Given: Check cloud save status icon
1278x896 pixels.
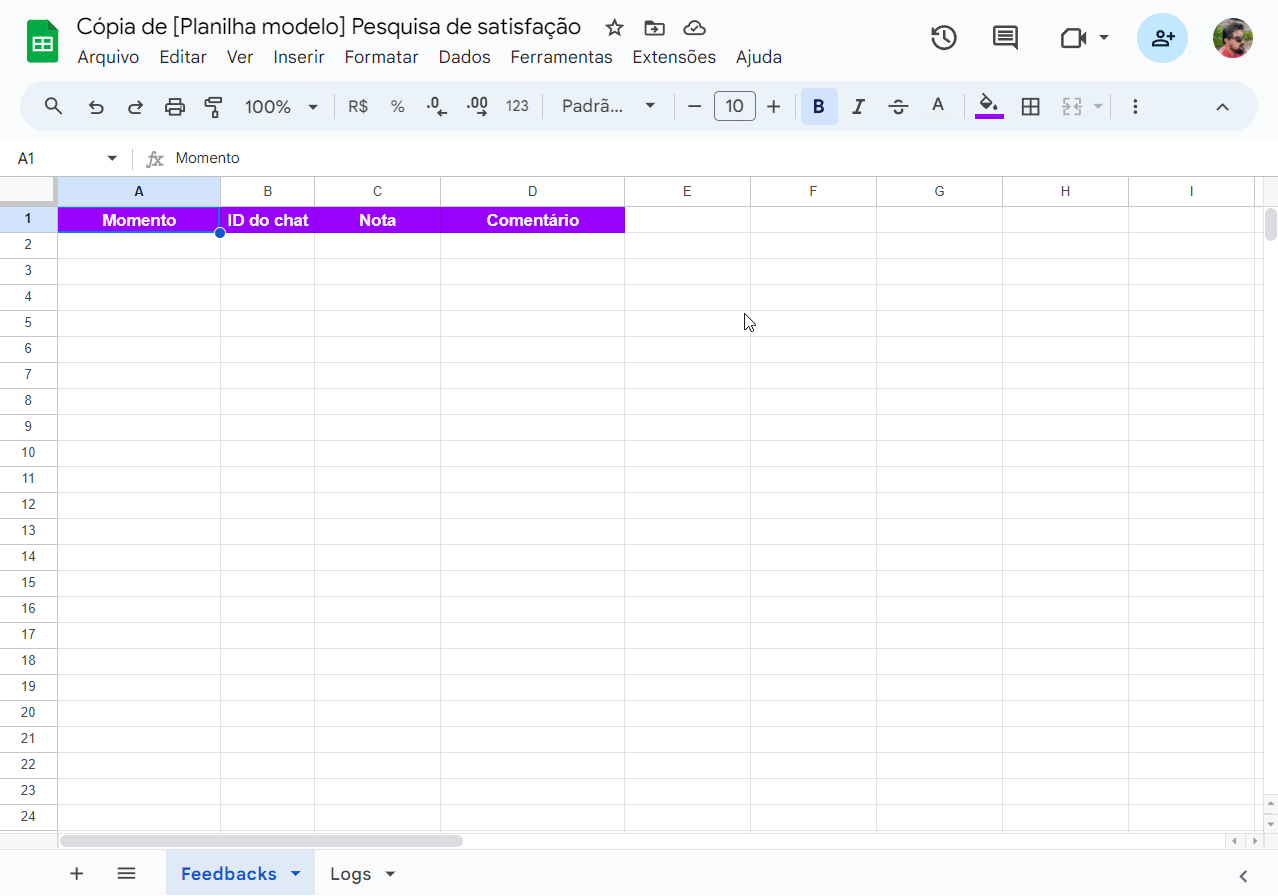Looking at the screenshot, I should [x=694, y=28].
